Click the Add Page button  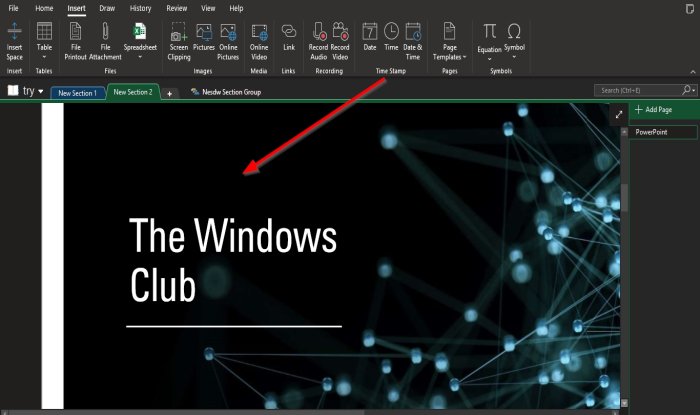[x=654, y=110]
